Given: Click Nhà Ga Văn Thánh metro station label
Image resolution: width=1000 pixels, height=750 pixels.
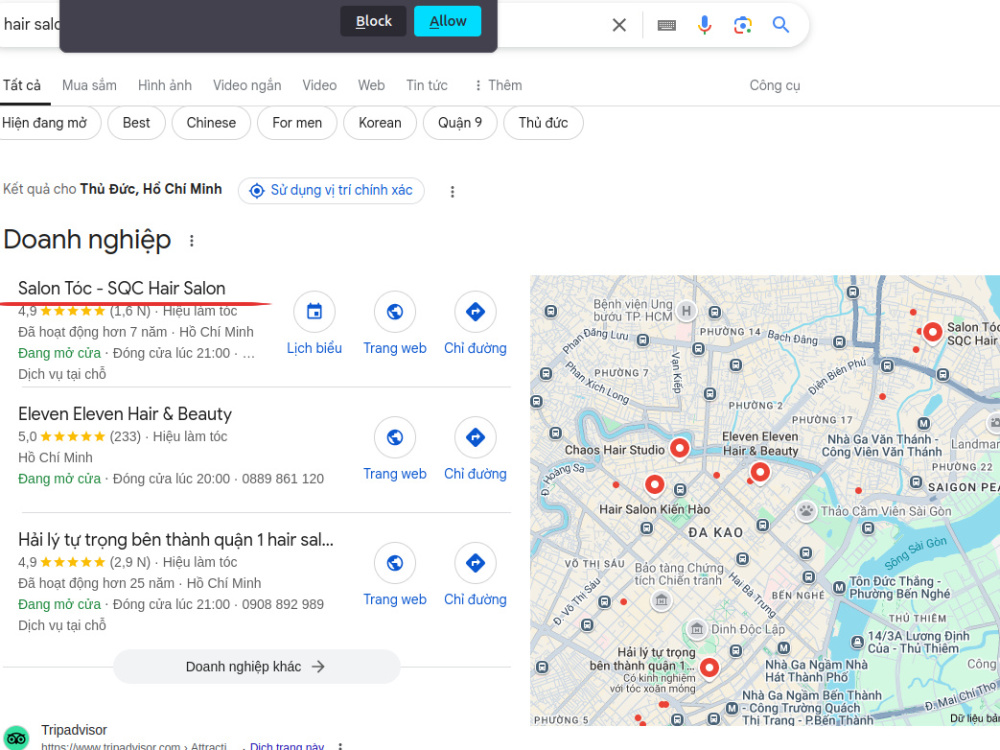Looking at the screenshot, I should click(881, 445).
